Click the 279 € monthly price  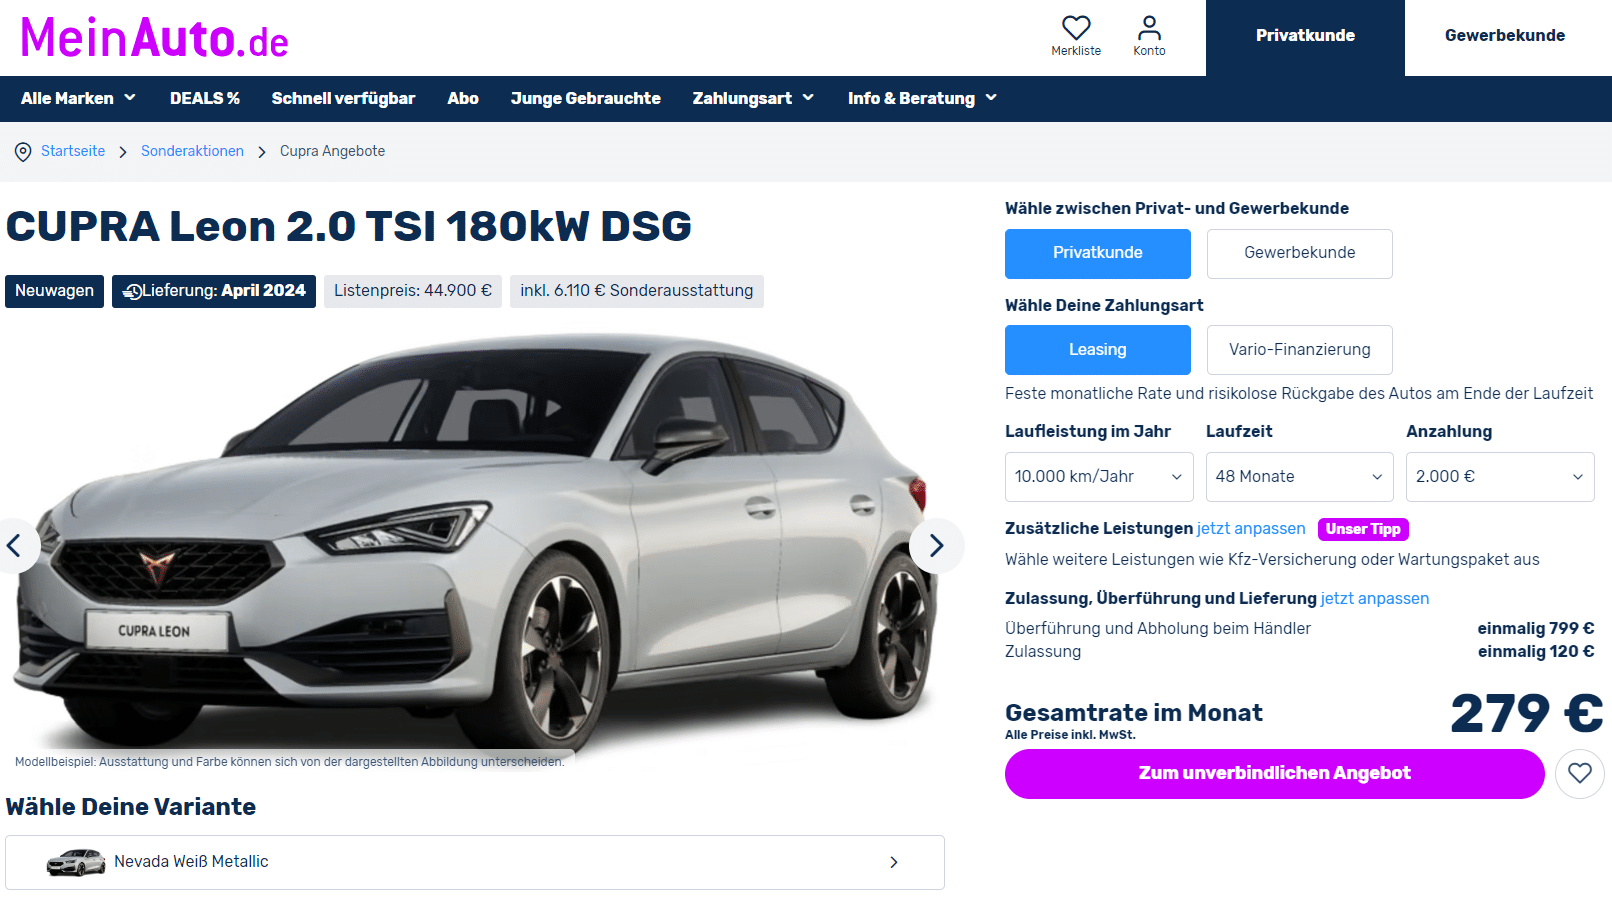(1526, 714)
